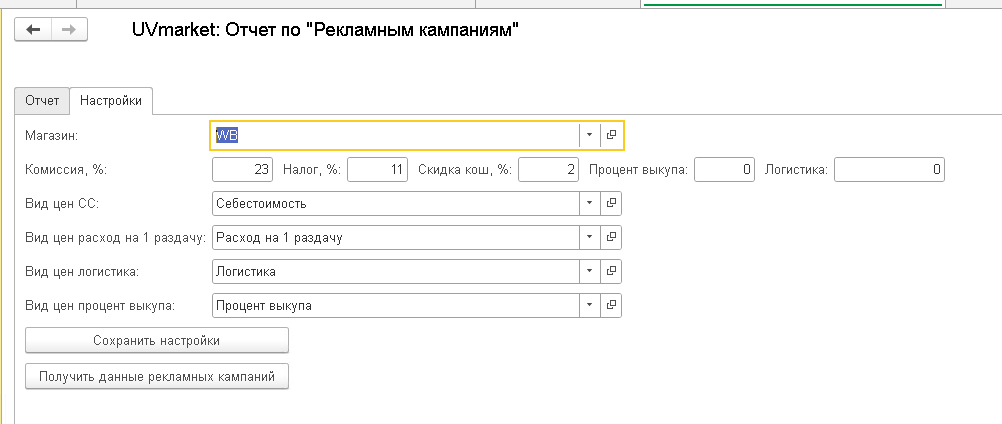Open the Логистика price type item icon
1002x424 pixels.
tap(611, 271)
